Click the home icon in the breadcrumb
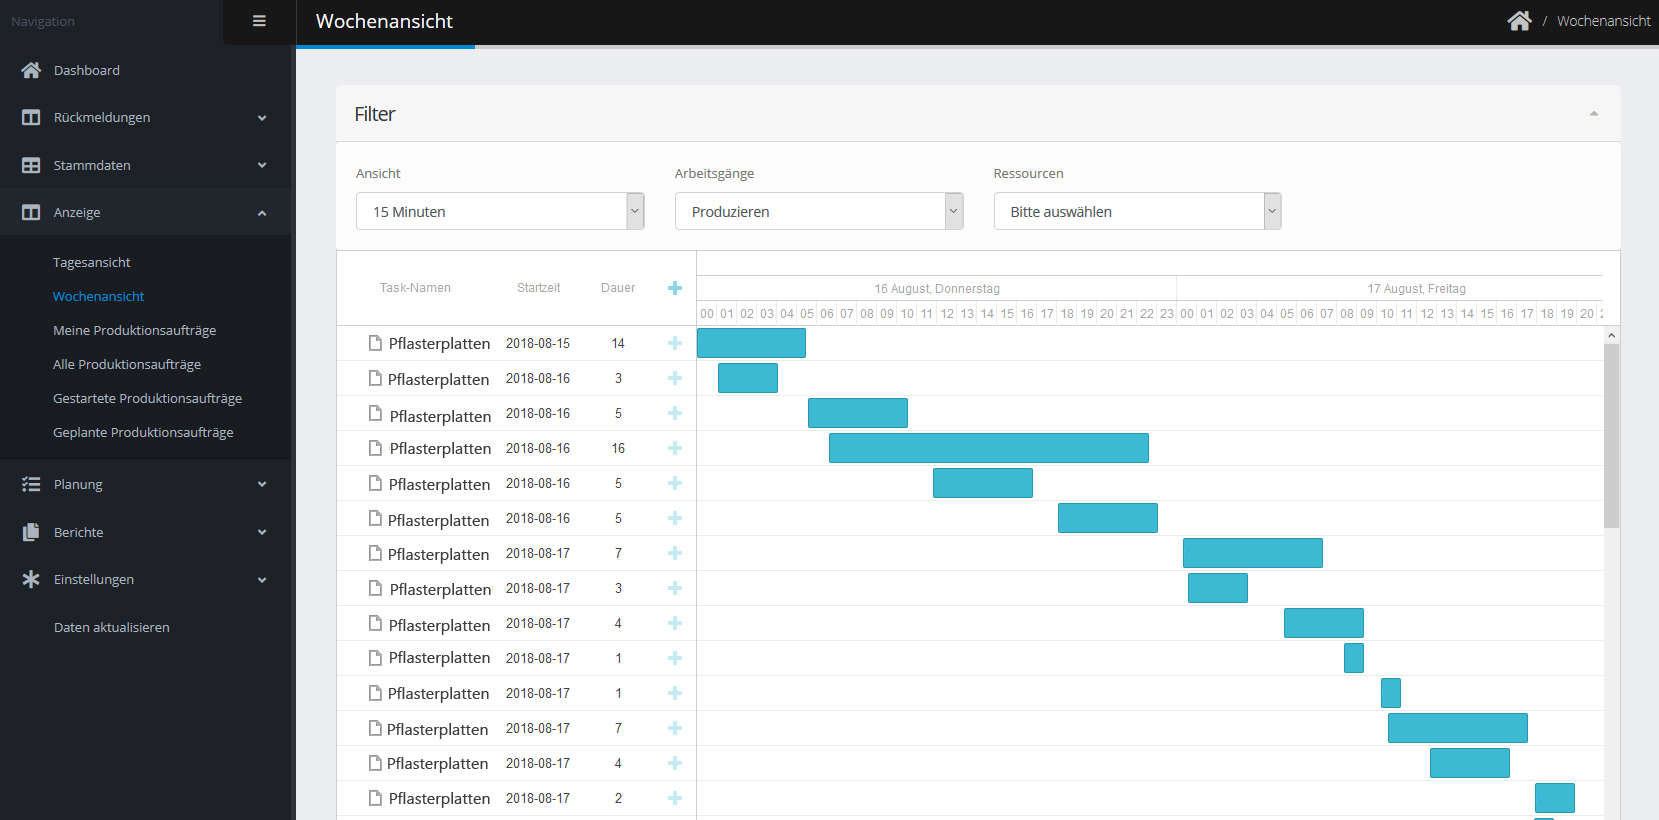Screen dimensions: 1659x820 tap(1519, 21)
